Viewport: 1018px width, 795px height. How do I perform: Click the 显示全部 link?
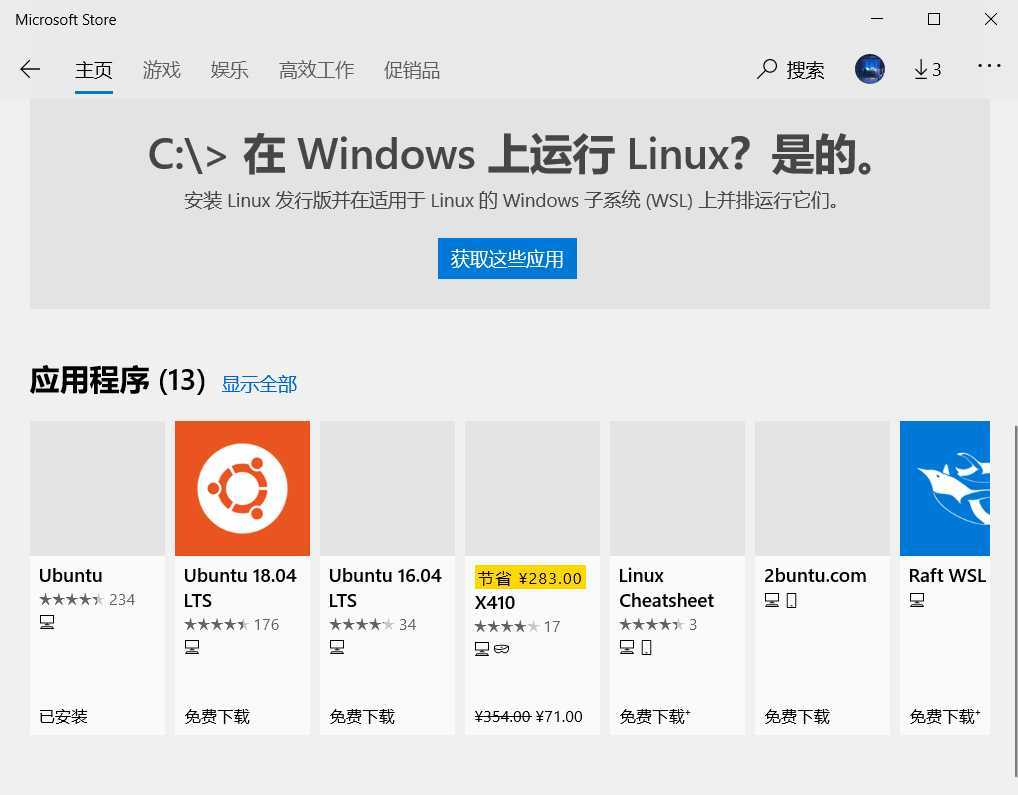[x=259, y=384]
